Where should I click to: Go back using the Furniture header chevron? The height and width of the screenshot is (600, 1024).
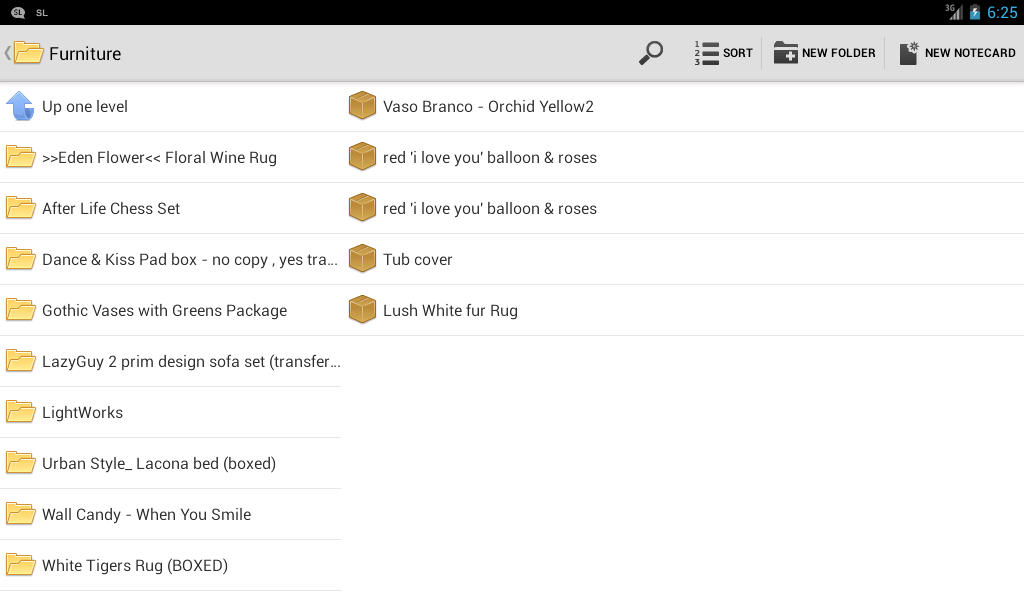tap(8, 53)
